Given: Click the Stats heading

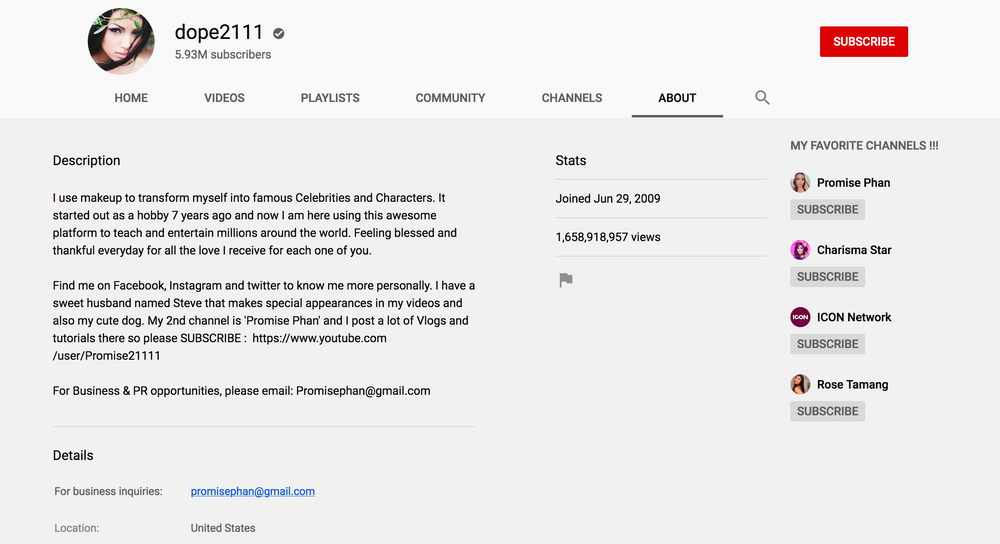Looking at the screenshot, I should tap(571, 161).
